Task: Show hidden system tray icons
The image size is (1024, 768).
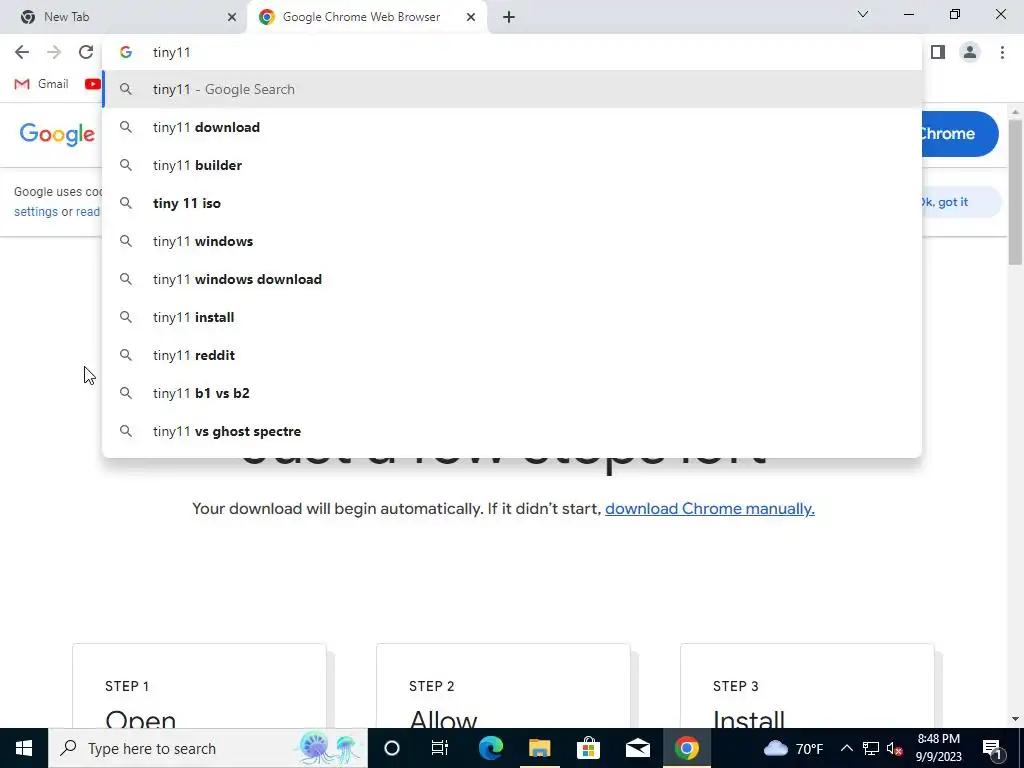Action: [x=846, y=748]
